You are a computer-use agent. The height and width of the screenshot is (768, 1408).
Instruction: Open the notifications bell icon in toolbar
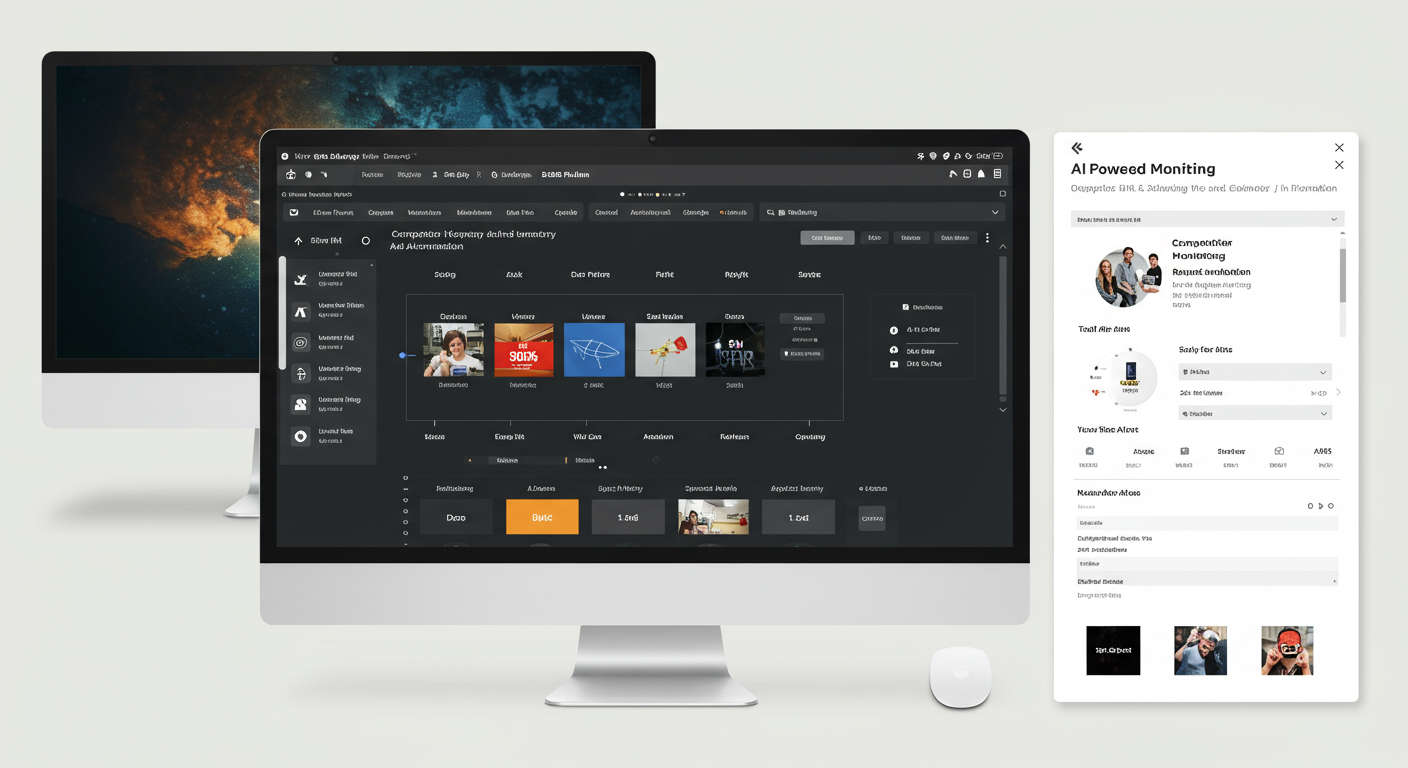pyautogui.click(x=980, y=173)
